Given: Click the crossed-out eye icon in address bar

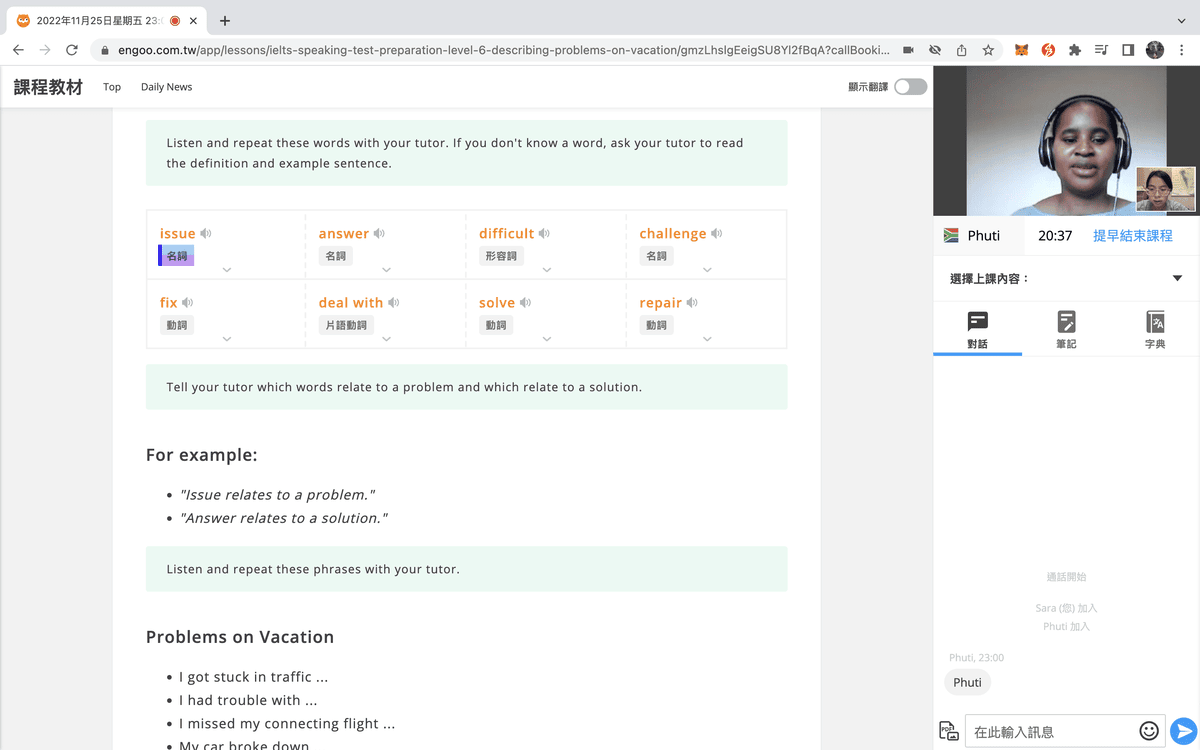Looking at the screenshot, I should click(x=935, y=50).
